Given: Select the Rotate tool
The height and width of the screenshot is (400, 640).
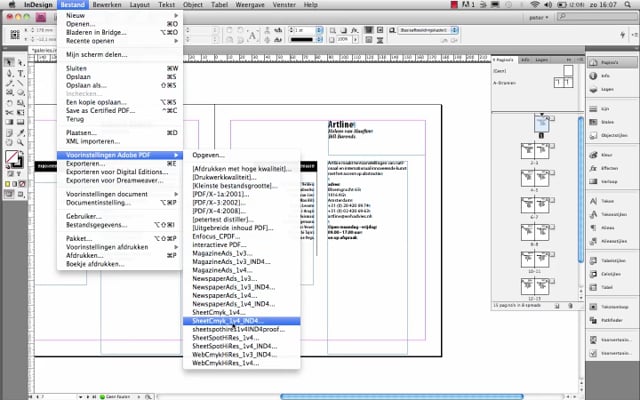Looking at the screenshot, I should (x=9, y=103).
